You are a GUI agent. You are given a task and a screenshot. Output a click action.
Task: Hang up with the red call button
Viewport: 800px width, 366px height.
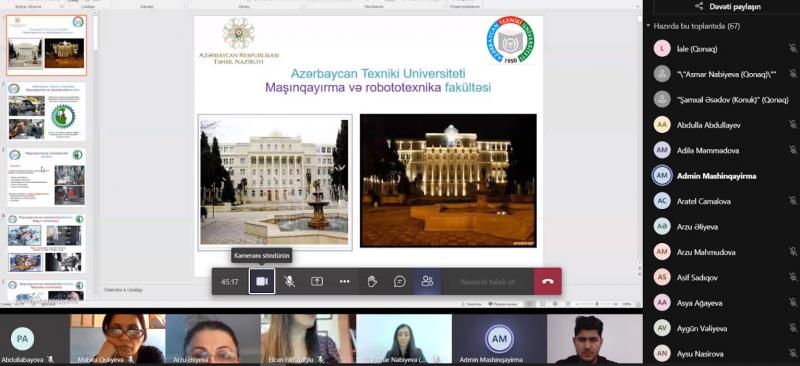point(548,281)
